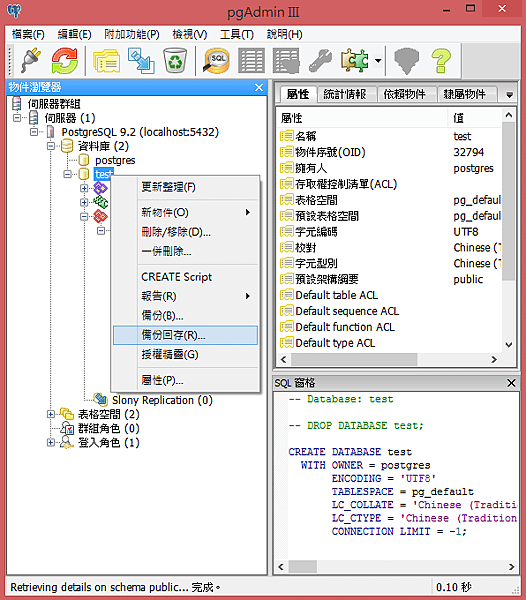Expand the 表格空間 (2) node
This screenshot has width=526, height=600.
click(50, 414)
